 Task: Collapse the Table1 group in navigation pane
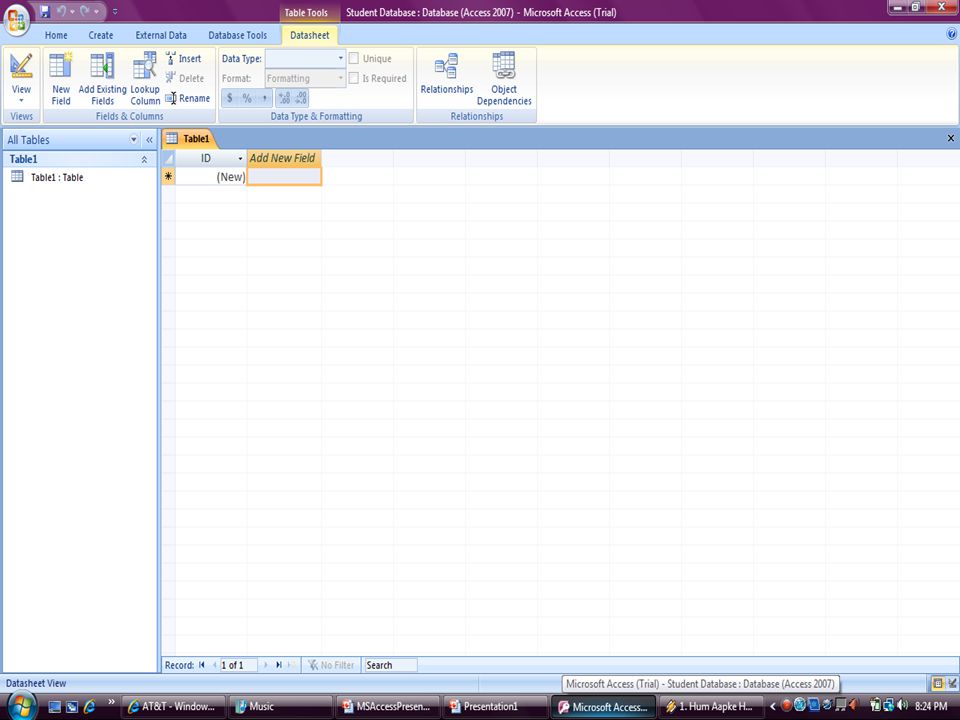pyautogui.click(x=144, y=159)
